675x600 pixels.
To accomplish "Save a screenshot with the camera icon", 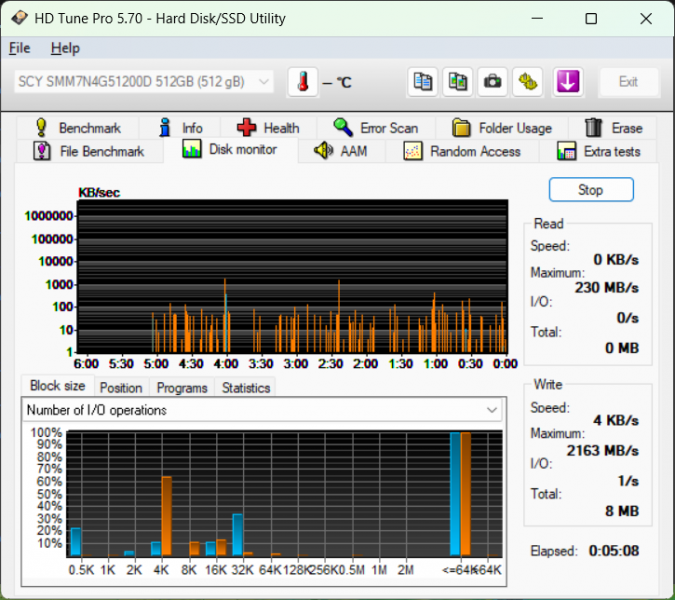I will pos(492,81).
